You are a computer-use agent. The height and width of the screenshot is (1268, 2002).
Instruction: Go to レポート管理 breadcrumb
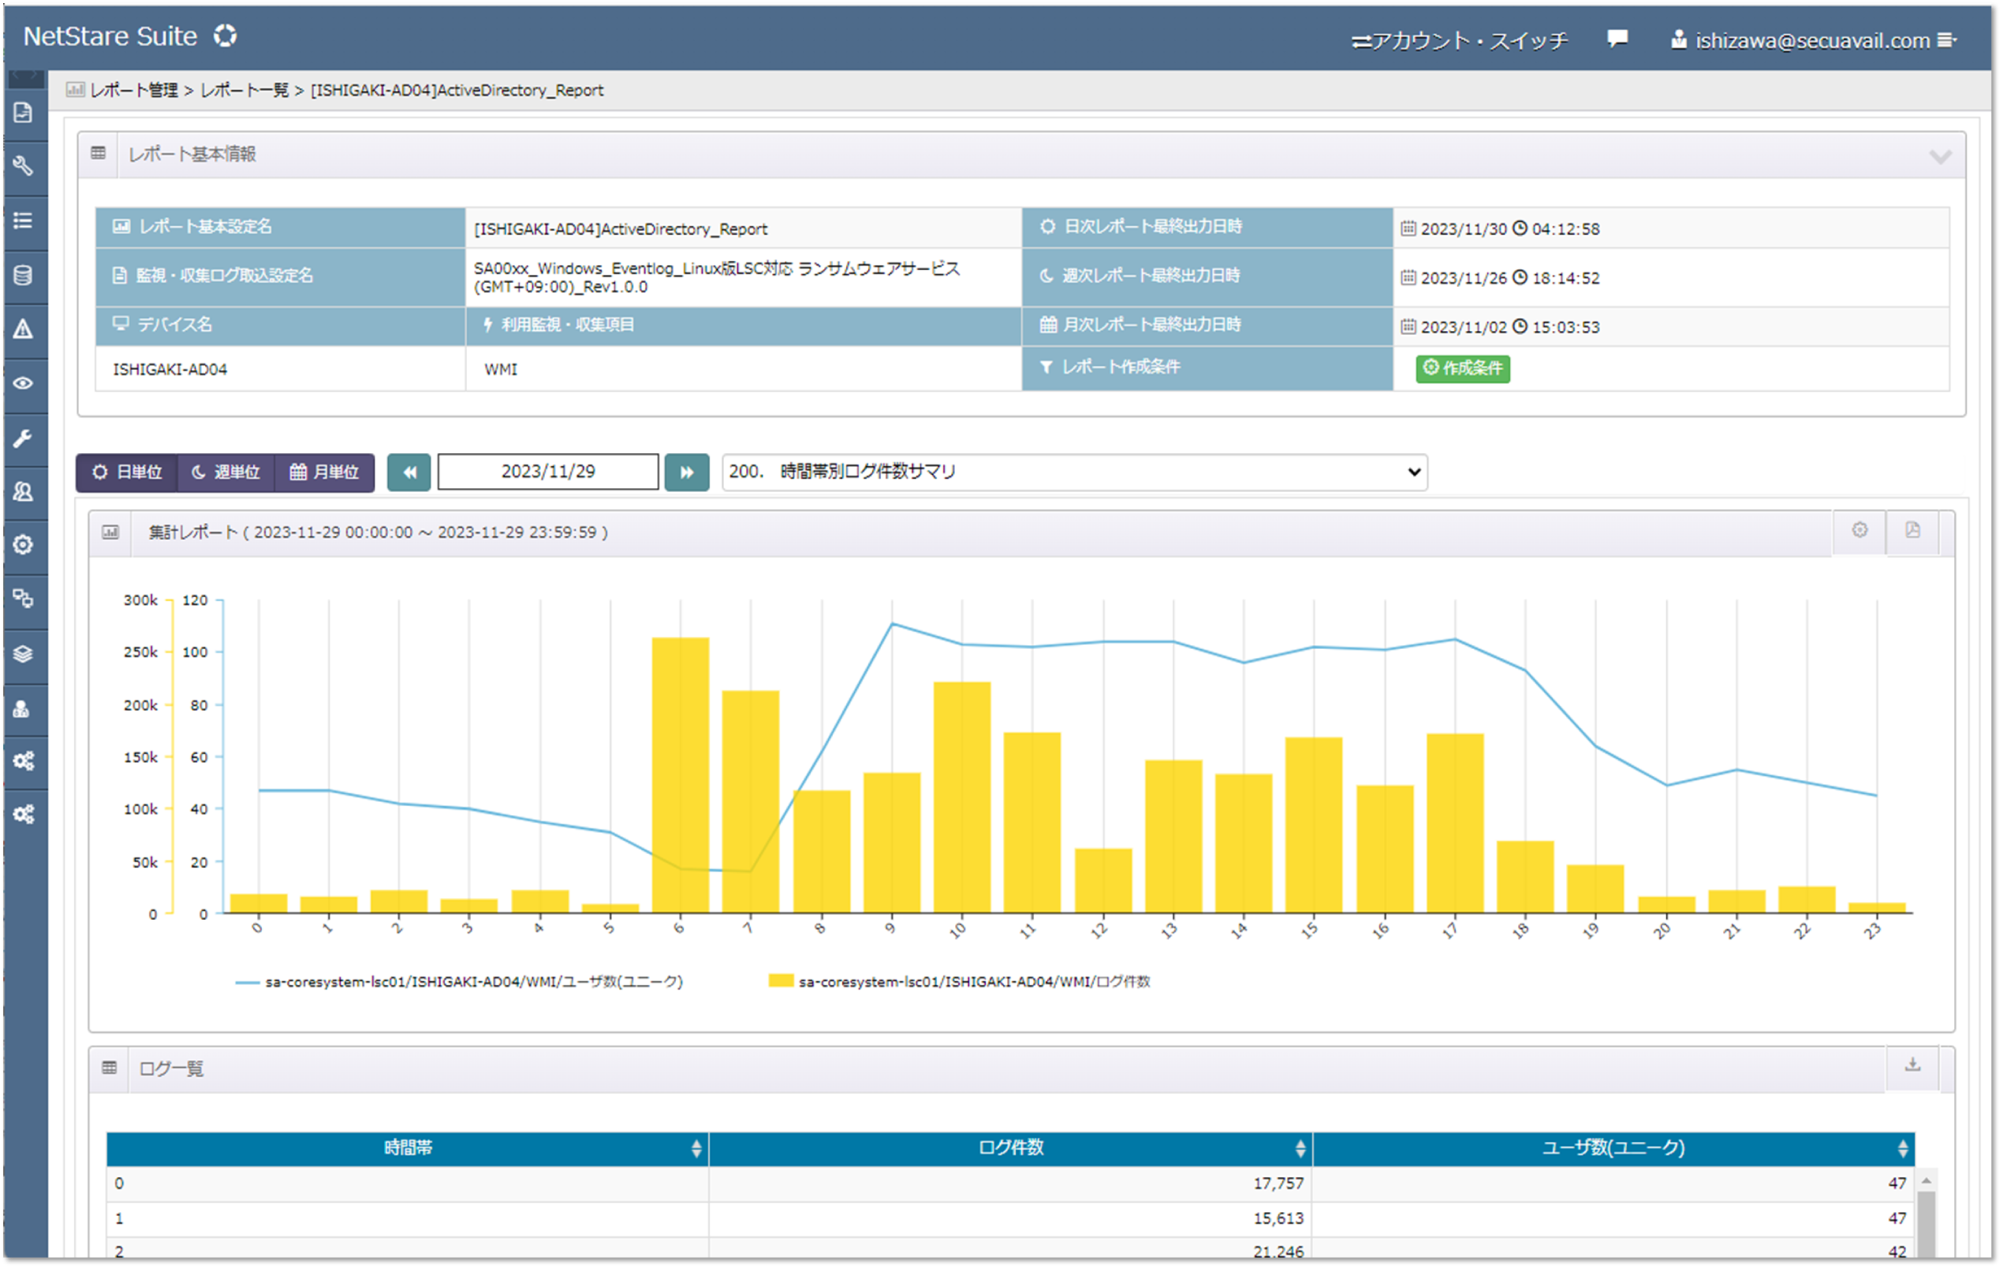click(134, 90)
